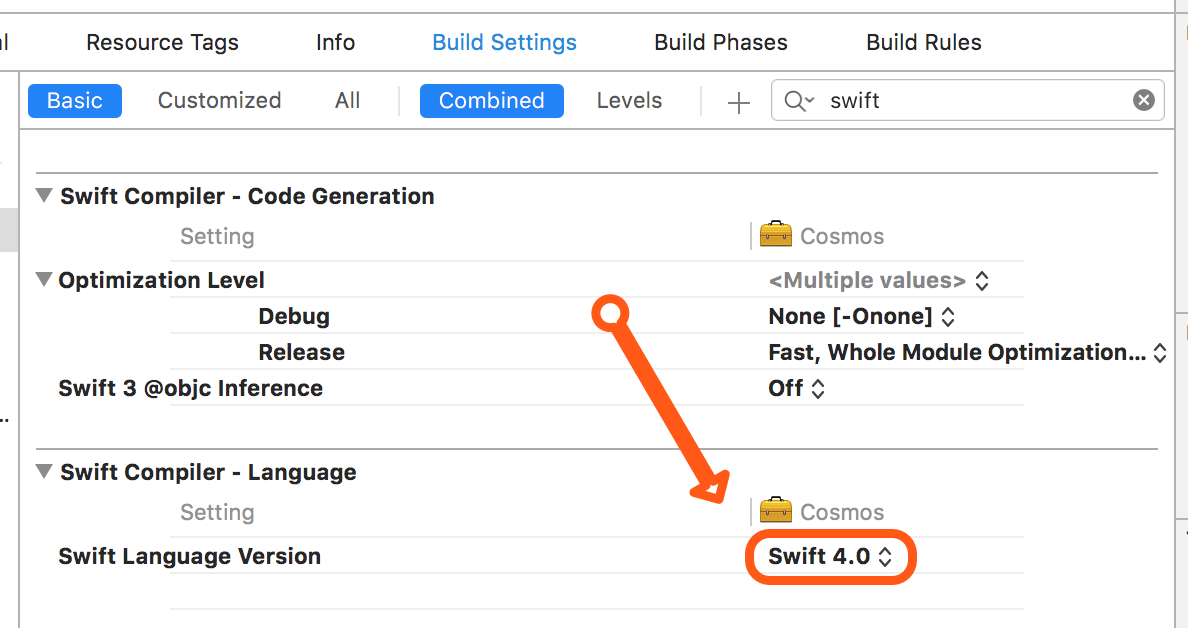The image size is (1188, 628).
Task: Collapse the Optimization Level group
Action: 43,280
